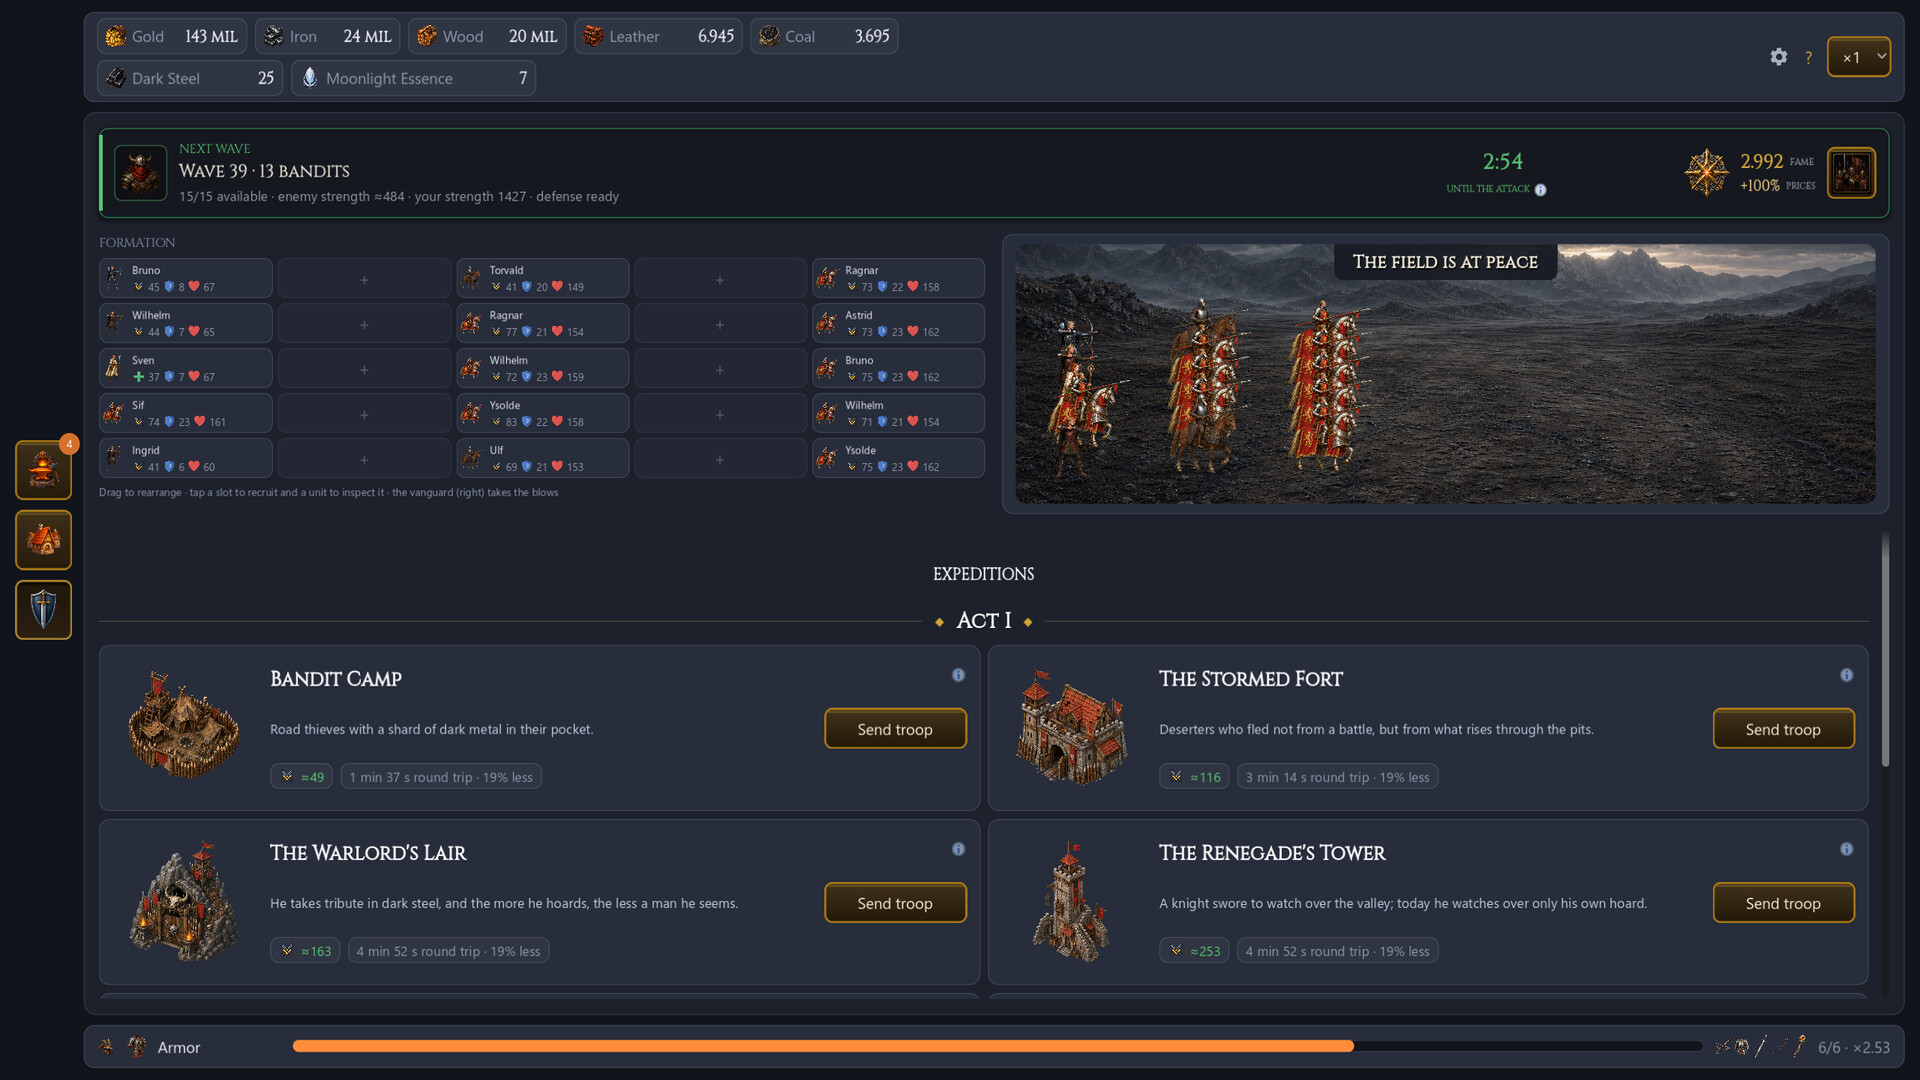The image size is (1920, 1080).
Task: Click the Bandit Camp building image
Action: pos(184,726)
